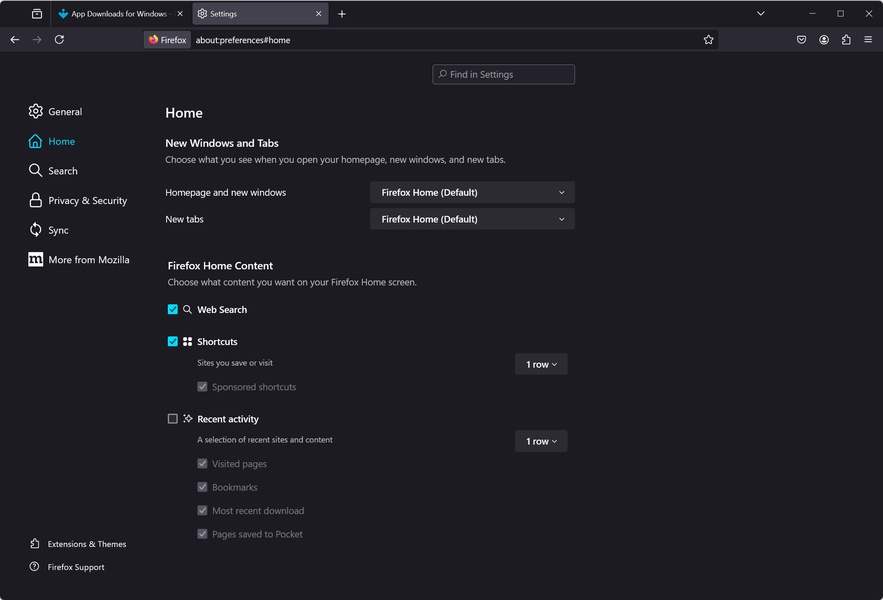Click the reload page icon

pos(59,40)
